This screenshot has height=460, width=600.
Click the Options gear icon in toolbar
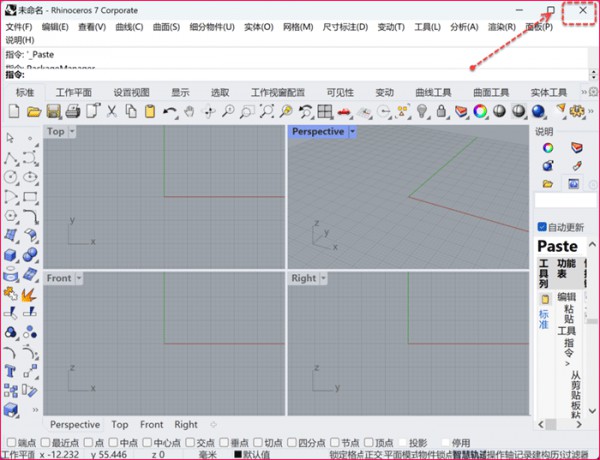pos(577,111)
